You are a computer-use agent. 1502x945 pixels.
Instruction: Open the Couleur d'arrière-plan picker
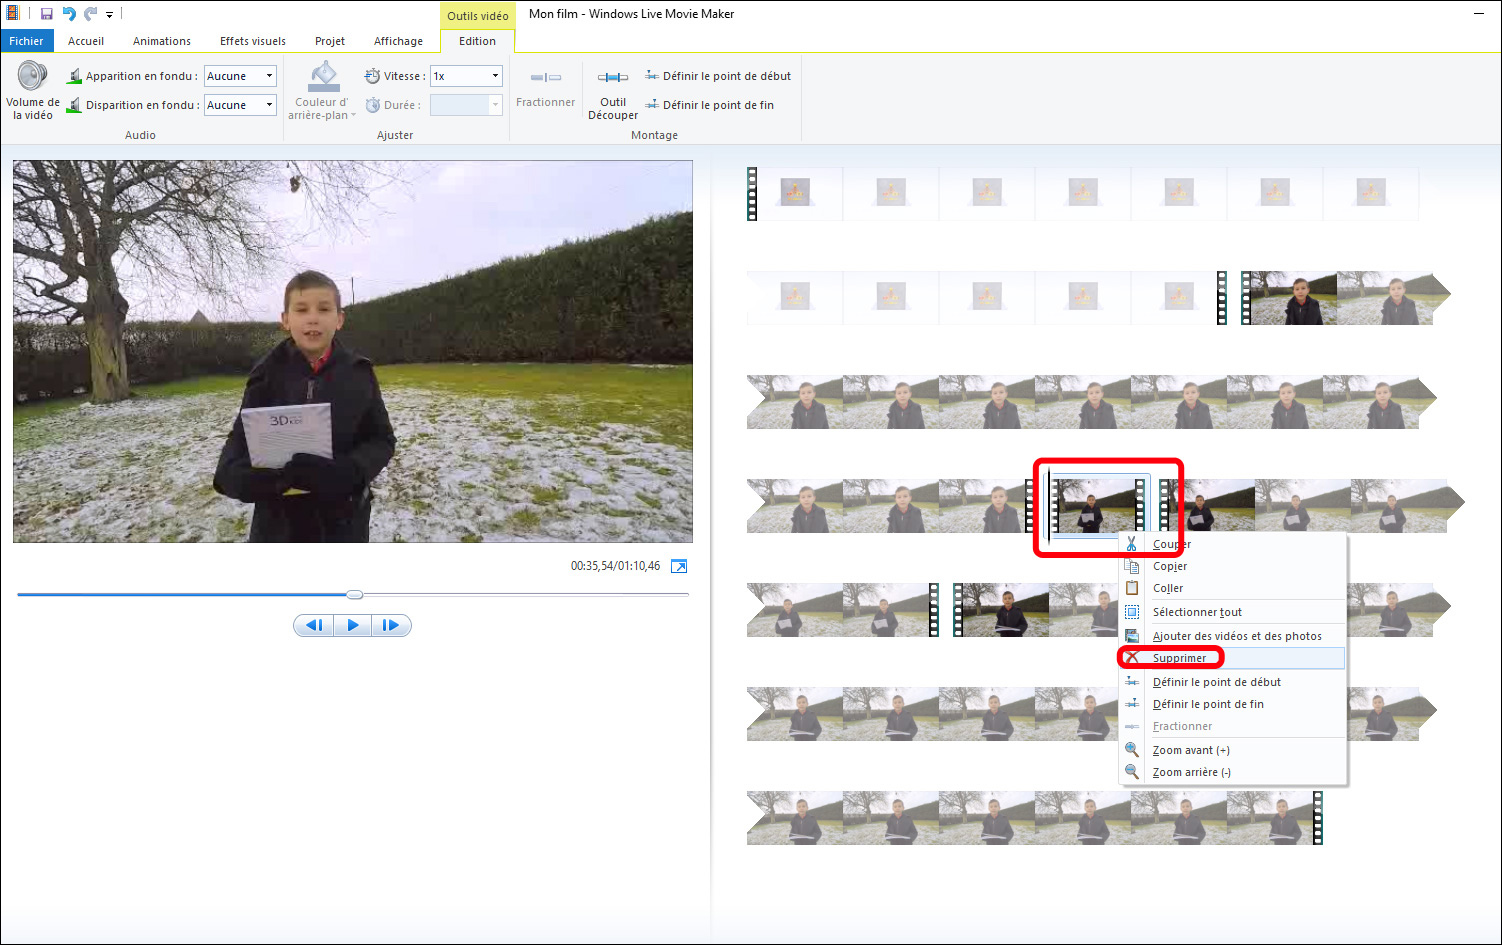322,90
